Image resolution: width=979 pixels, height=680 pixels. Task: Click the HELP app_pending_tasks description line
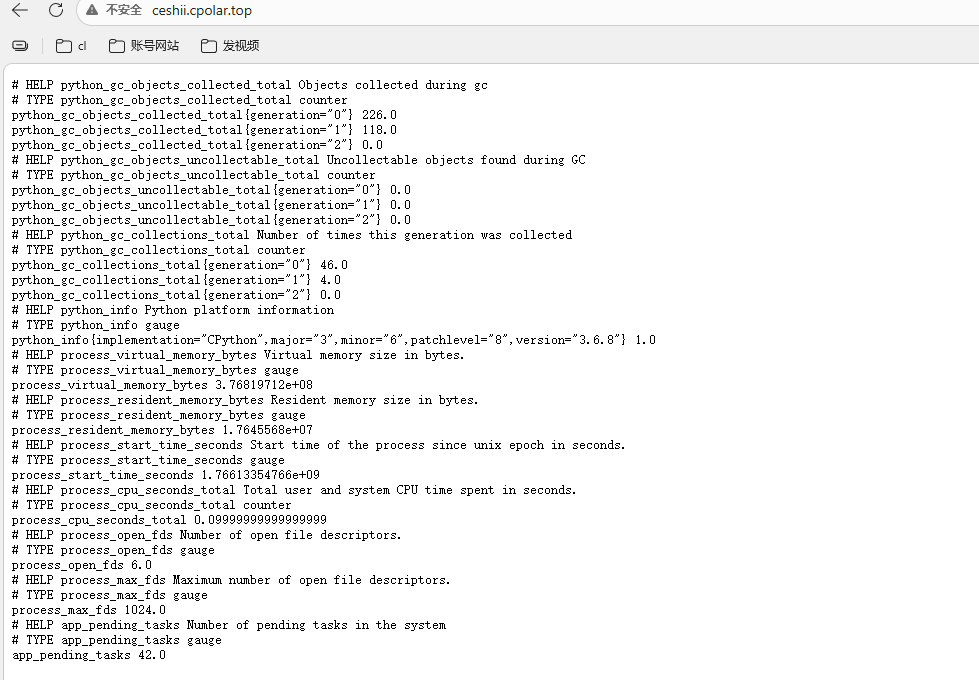229,625
